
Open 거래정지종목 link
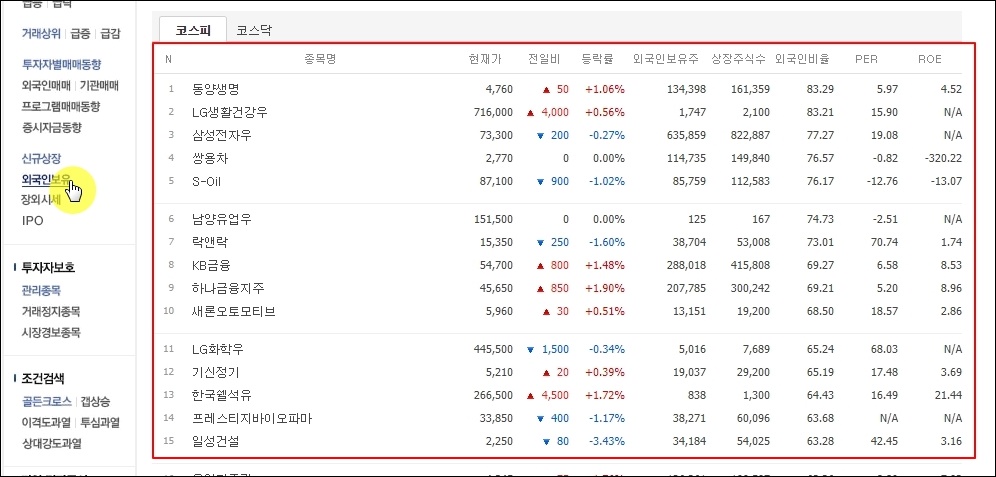[51, 312]
